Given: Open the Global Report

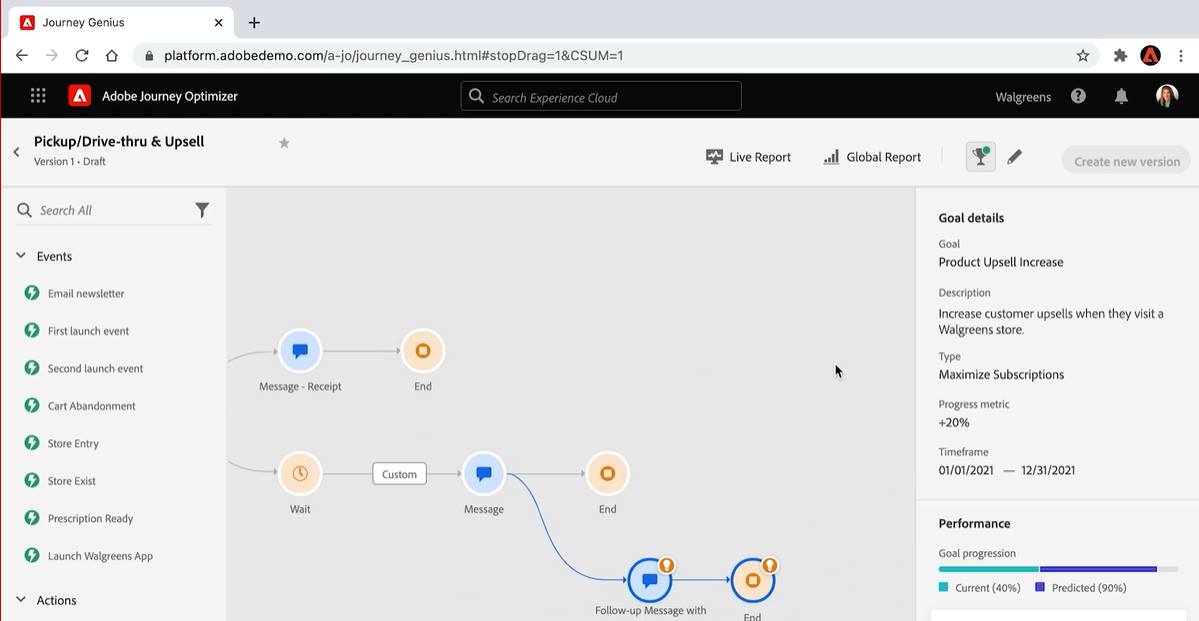Looking at the screenshot, I should (872, 157).
